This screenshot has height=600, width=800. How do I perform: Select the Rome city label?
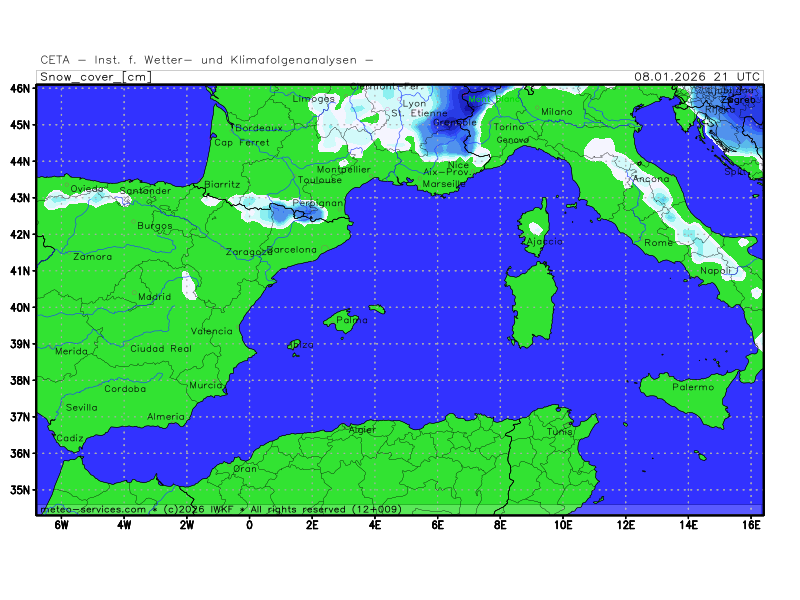pos(659,243)
